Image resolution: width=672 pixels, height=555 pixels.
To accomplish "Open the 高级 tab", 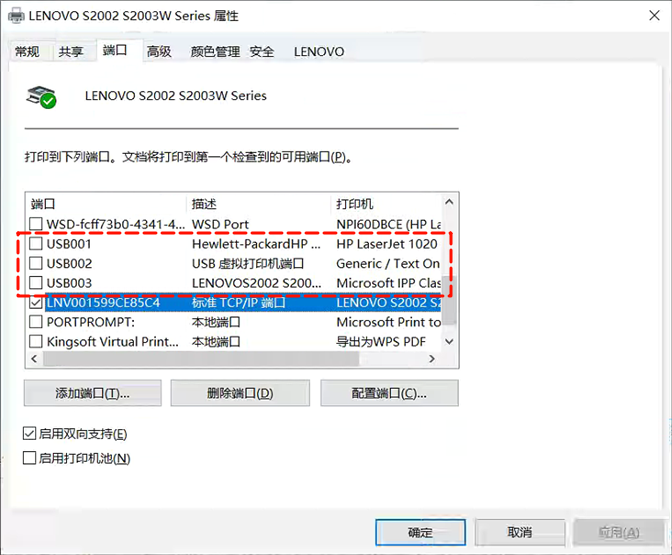I will click(159, 52).
